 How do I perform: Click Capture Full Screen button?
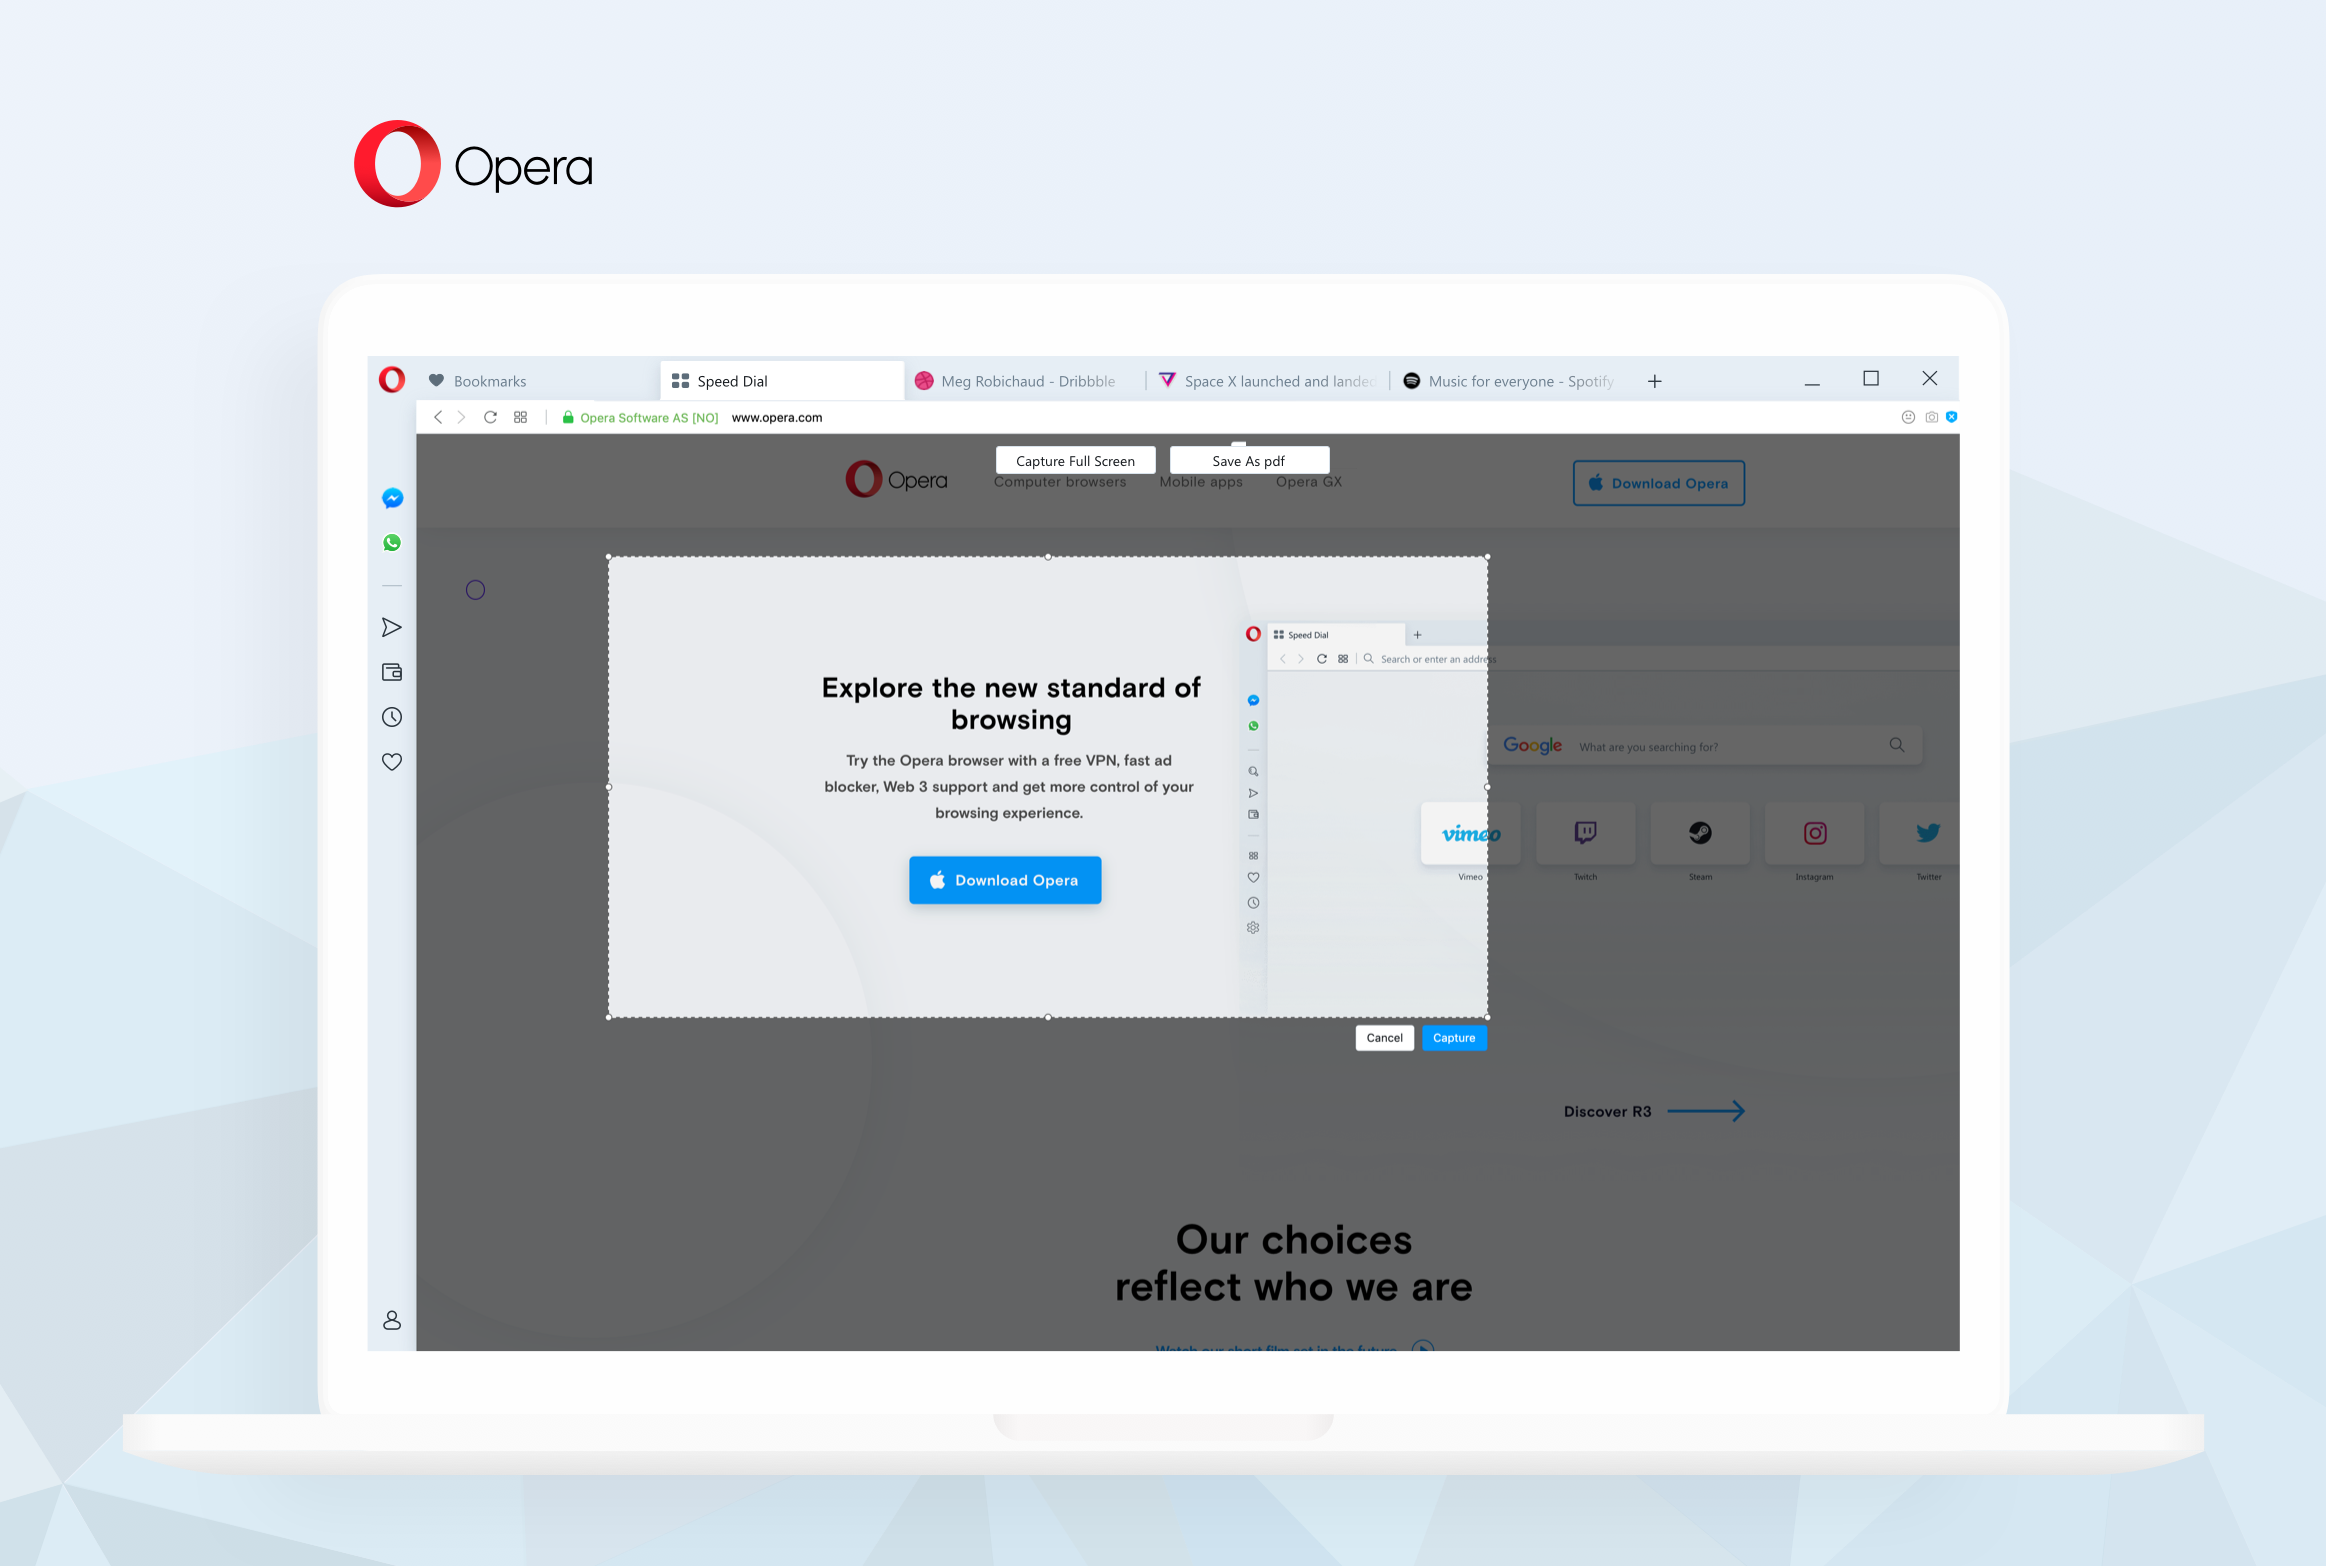1075,460
